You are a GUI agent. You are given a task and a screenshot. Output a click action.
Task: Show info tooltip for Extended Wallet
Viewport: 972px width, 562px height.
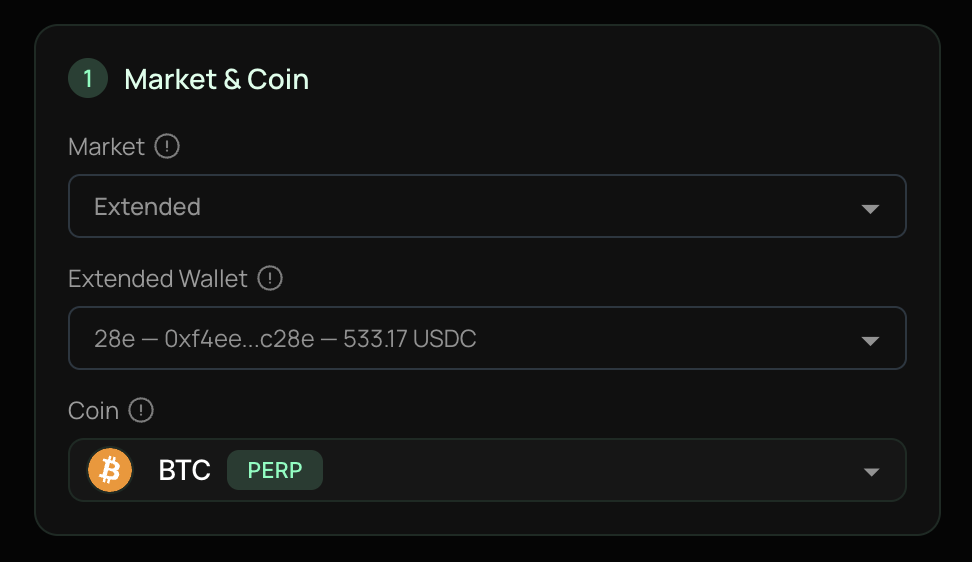click(270, 279)
